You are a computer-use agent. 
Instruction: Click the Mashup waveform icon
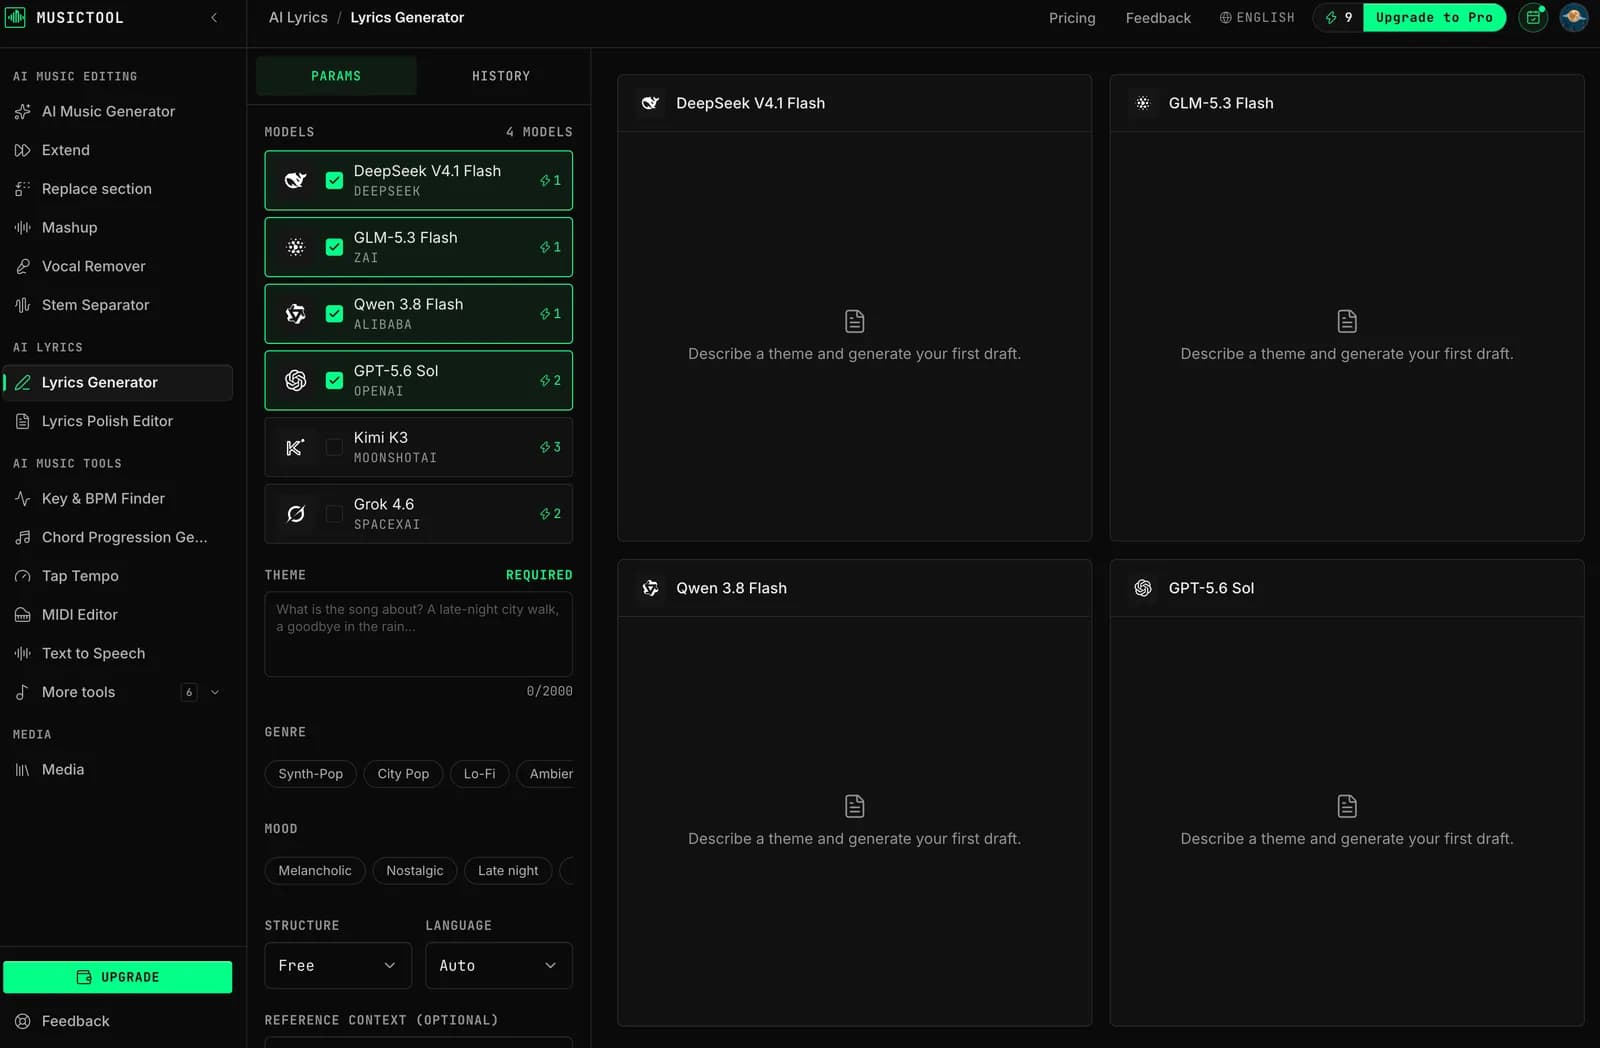pos(22,228)
